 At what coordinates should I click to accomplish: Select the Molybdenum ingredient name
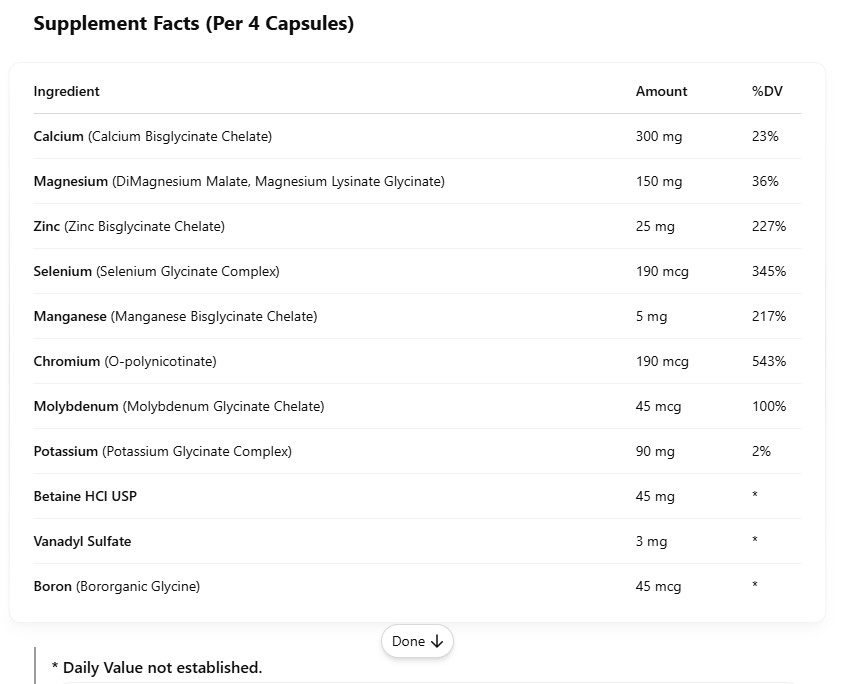(76, 406)
